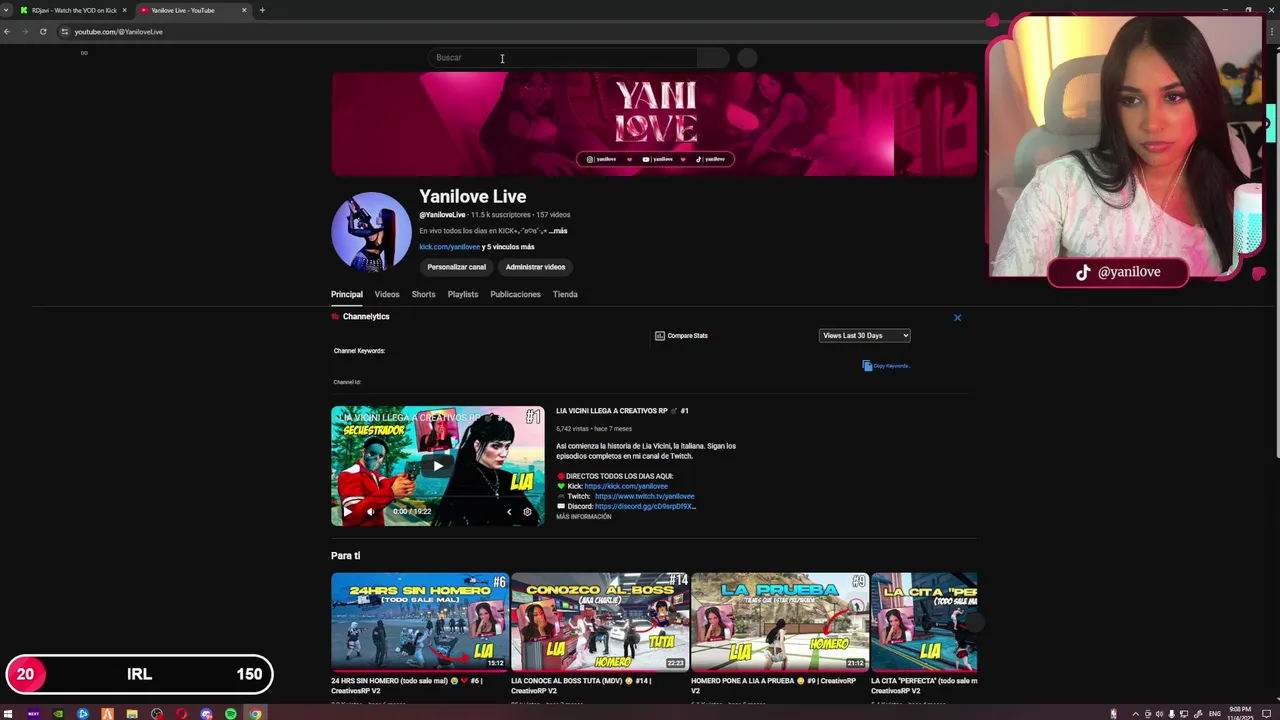The height and width of the screenshot is (720, 1280).
Task: Open Spotify from the taskbar
Action: click(x=231, y=714)
